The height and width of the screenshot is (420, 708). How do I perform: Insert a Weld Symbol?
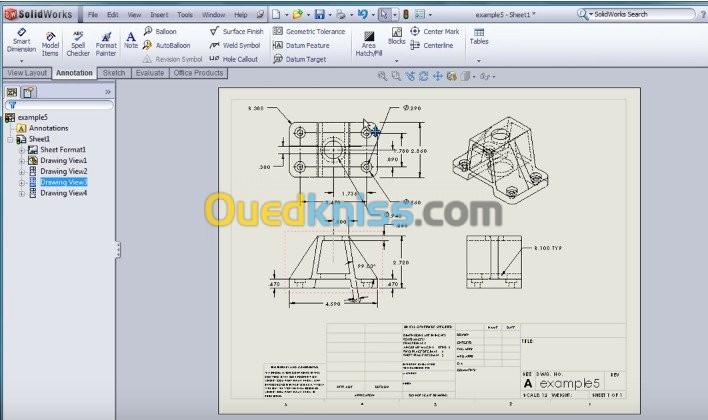pyautogui.click(x=235, y=45)
